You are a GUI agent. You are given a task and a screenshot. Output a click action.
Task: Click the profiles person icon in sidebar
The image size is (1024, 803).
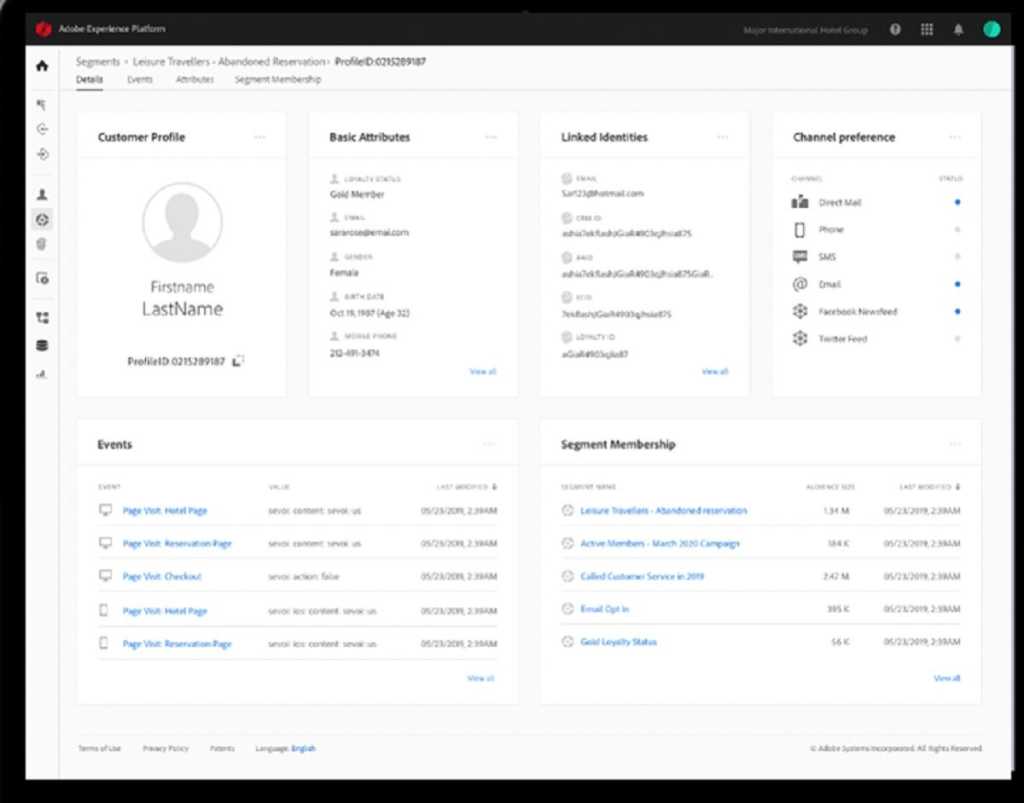coord(42,195)
